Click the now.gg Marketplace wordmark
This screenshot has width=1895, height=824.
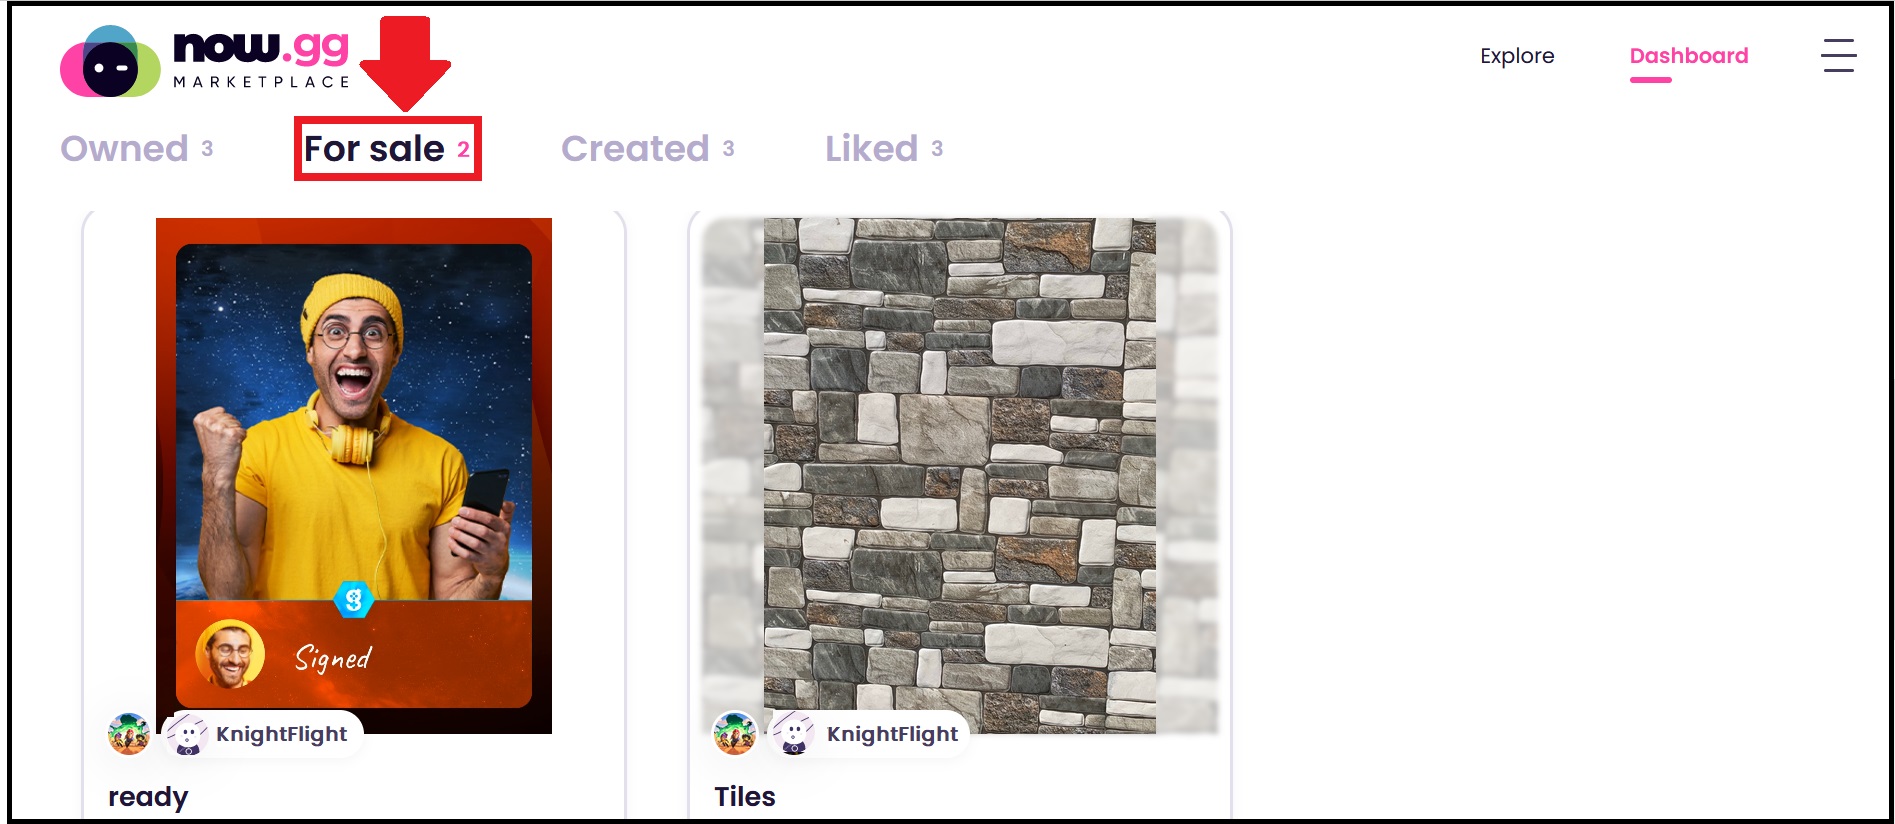(x=262, y=60)
